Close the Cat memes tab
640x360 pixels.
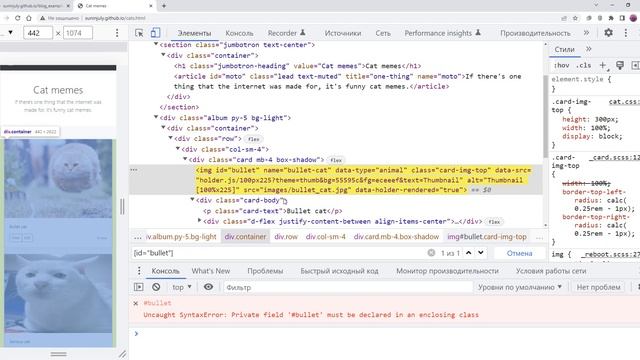151,6
